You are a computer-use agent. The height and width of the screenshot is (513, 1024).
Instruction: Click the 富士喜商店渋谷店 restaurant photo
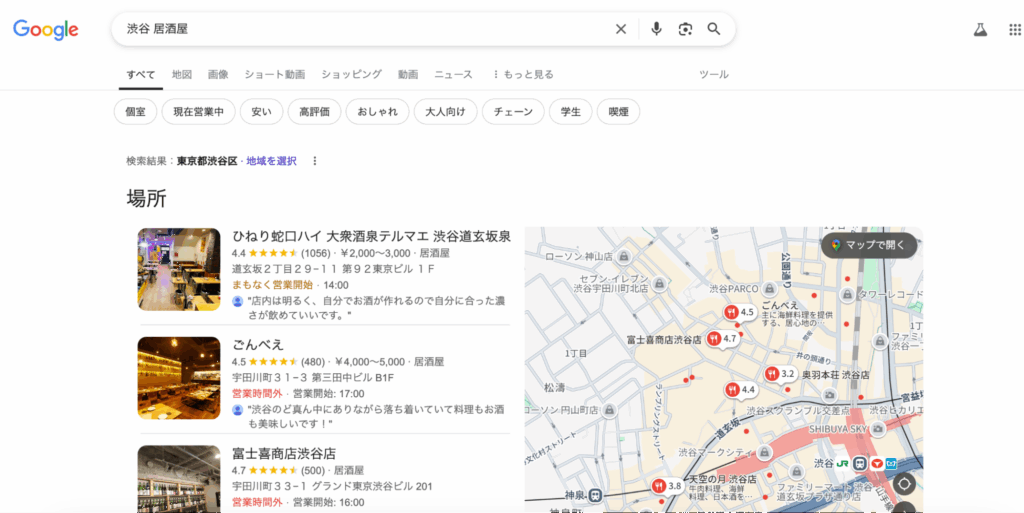(x=179, y=479)
